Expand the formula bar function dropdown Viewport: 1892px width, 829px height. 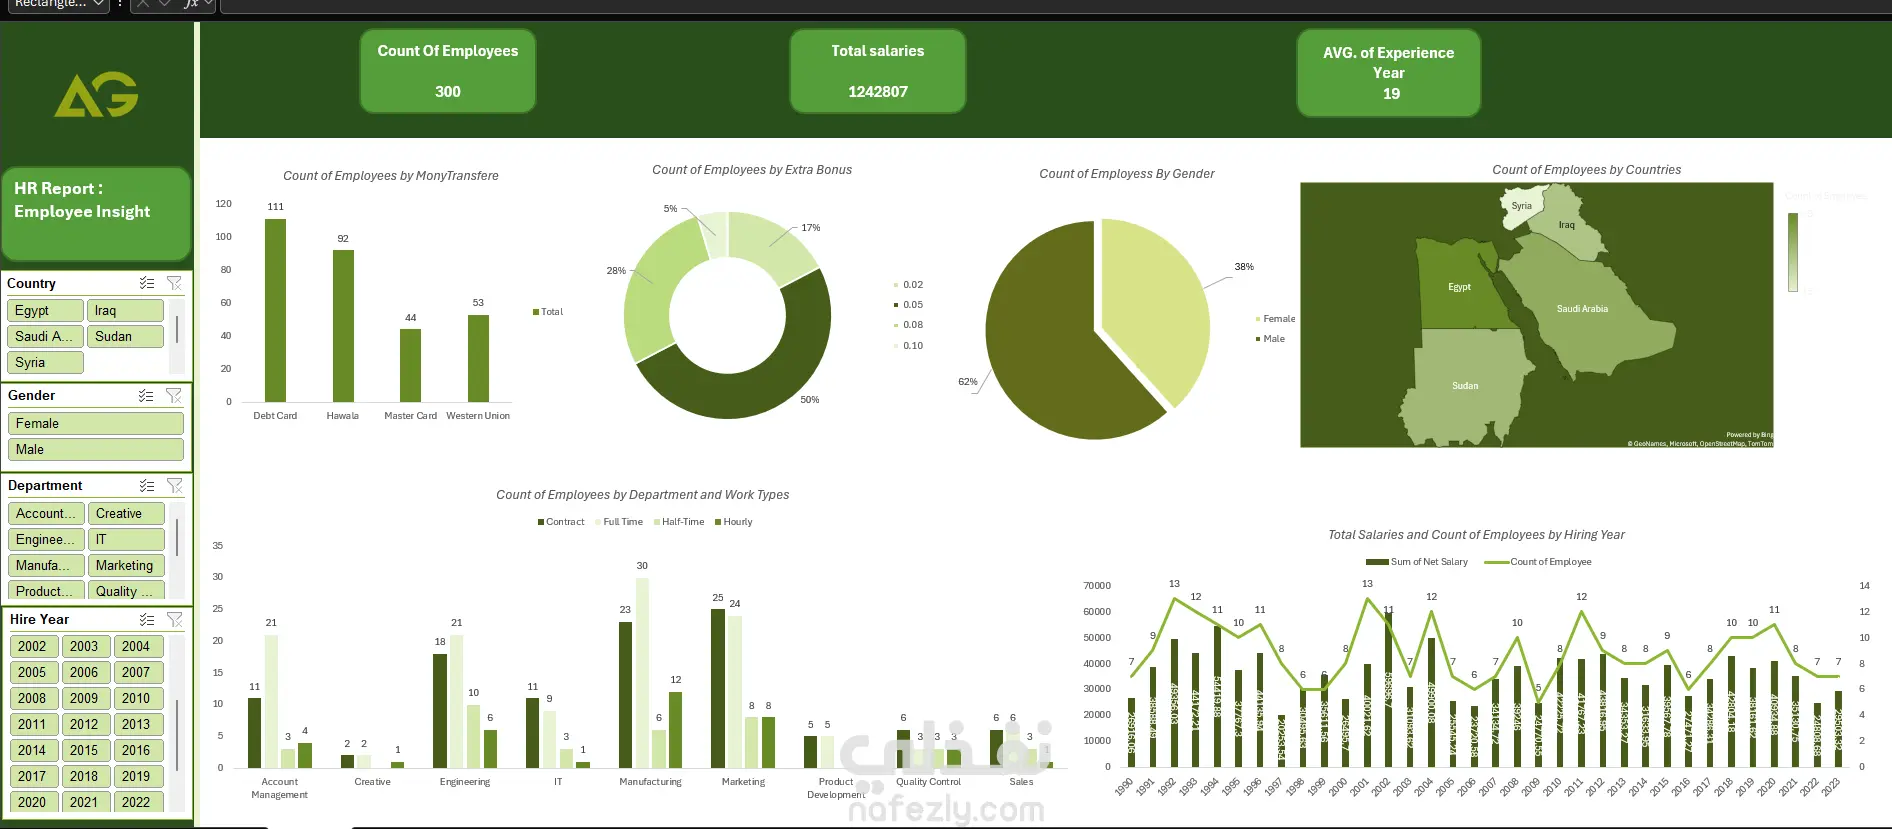click(x=208, y=4)
